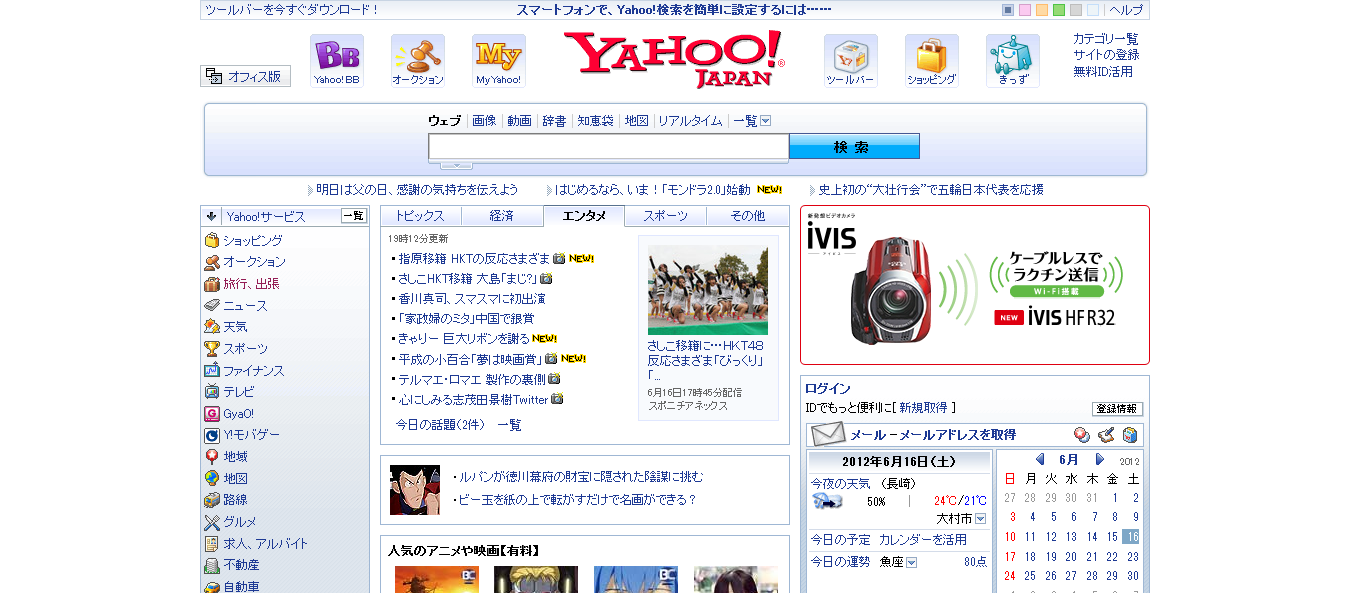
Task: Open headline 香川真司、スマスマに初出演
Action: (x=472, y=299)
